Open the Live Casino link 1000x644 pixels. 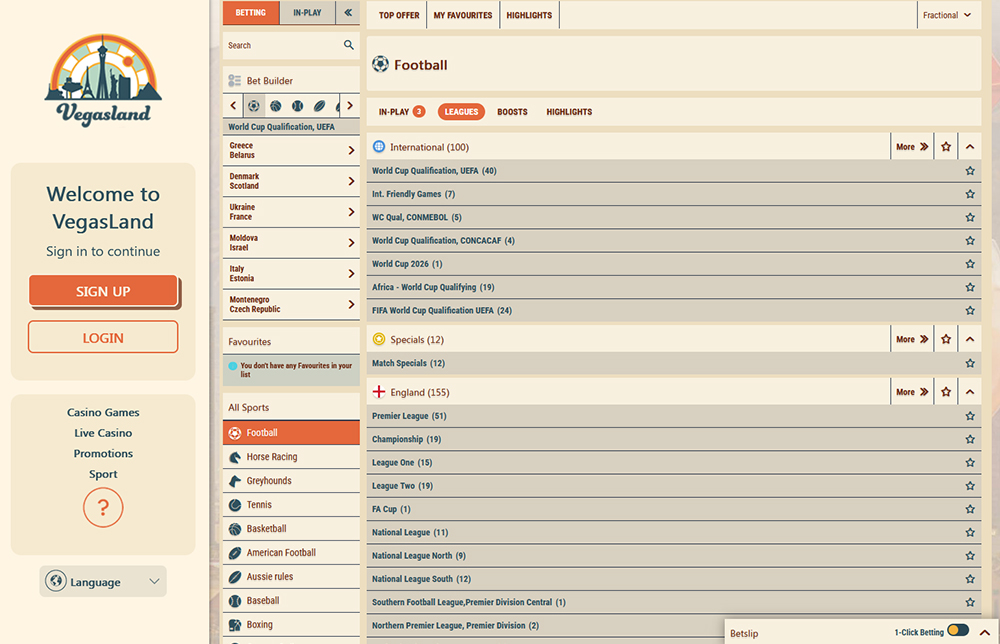[x=103, y=433]
